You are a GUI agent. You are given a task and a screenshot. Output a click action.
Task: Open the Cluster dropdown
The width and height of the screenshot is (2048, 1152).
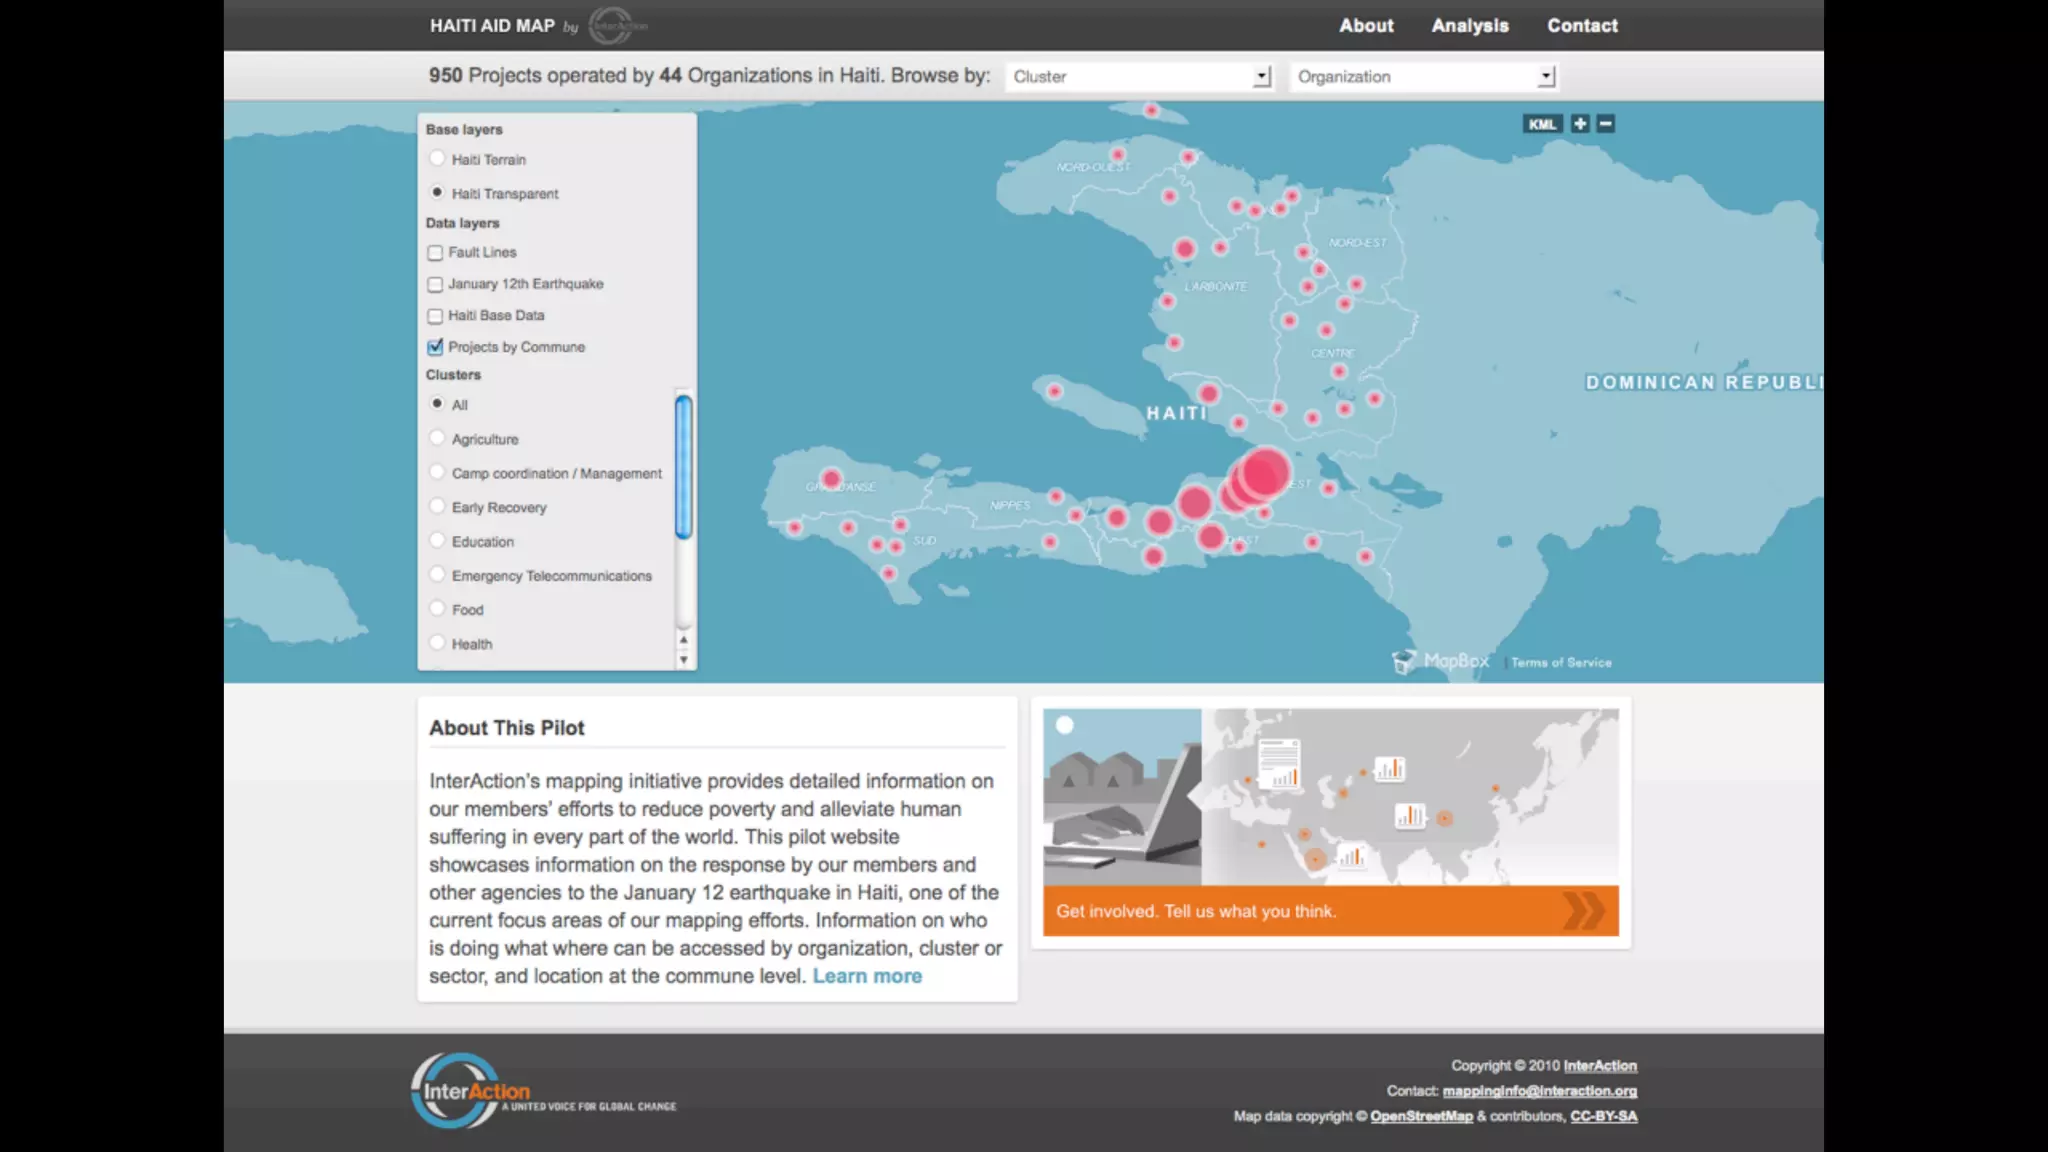pyautogui.click(x=1138, y=77)
